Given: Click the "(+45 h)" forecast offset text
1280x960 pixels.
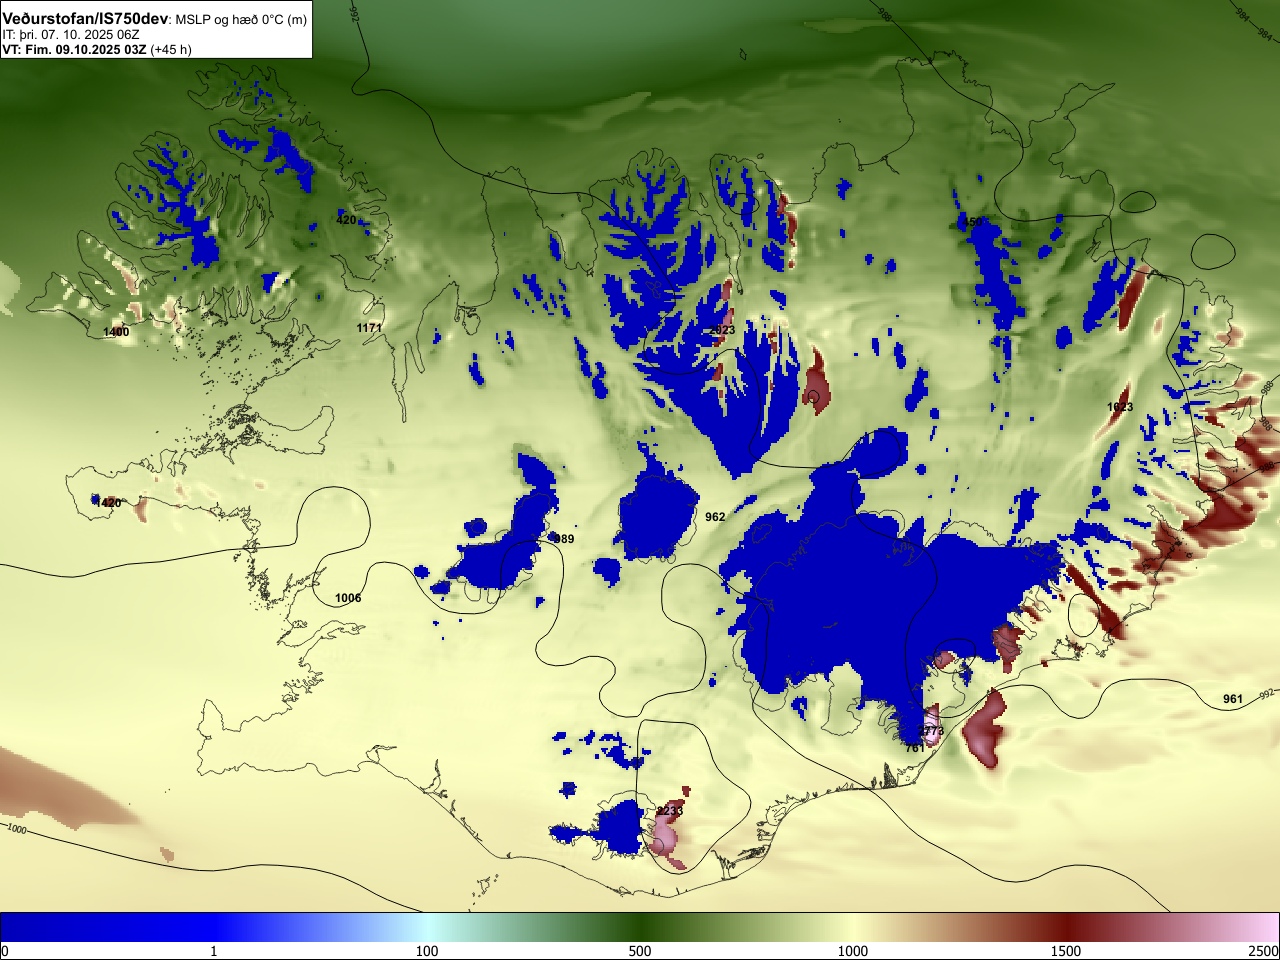Looking at the screenshot, I should pos(171,49).
